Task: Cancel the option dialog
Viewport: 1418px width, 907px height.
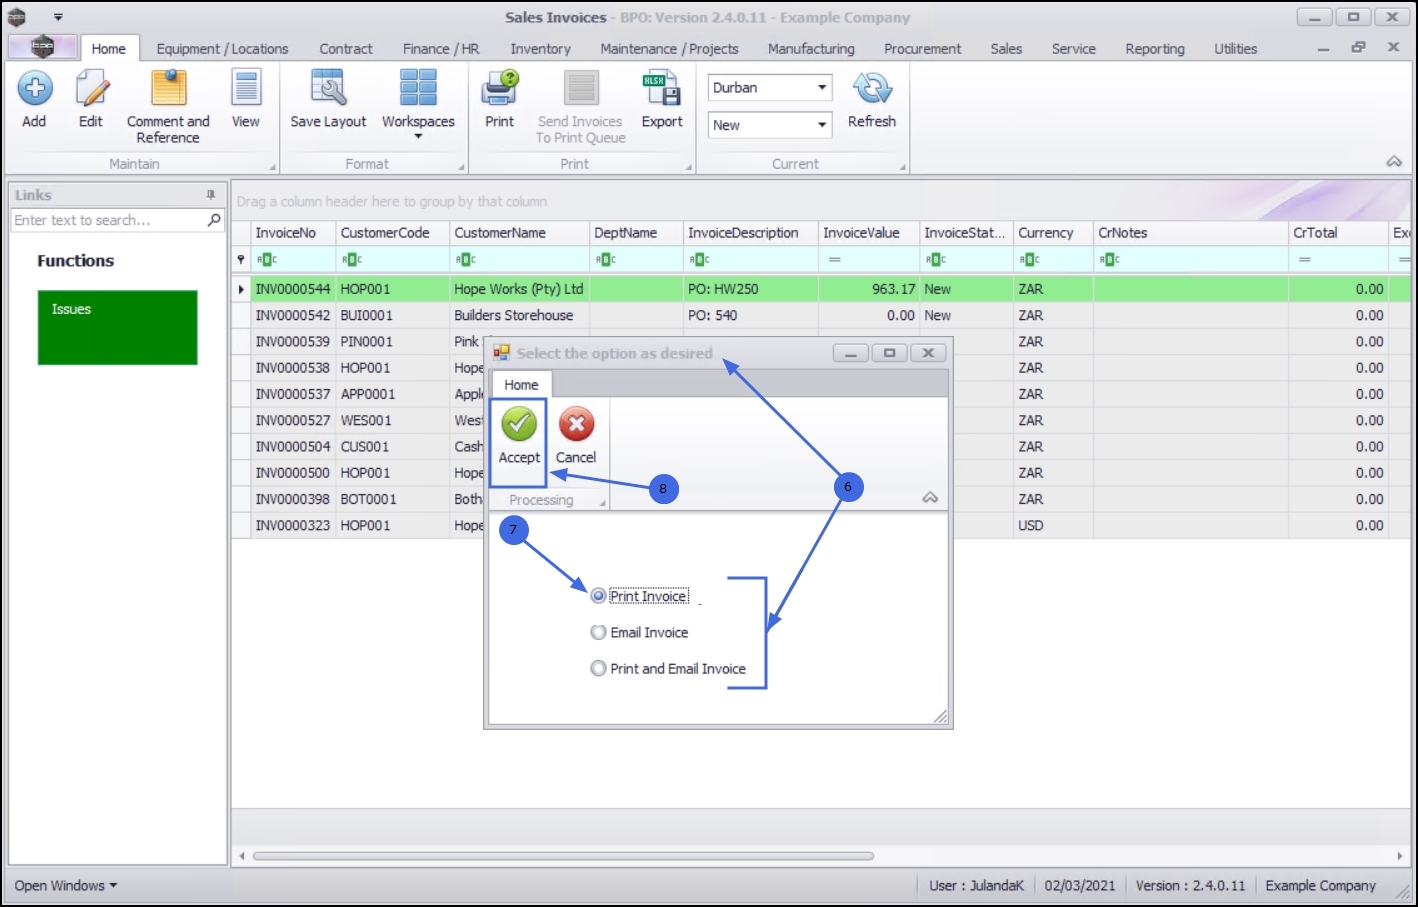Action: coord(576,437)
